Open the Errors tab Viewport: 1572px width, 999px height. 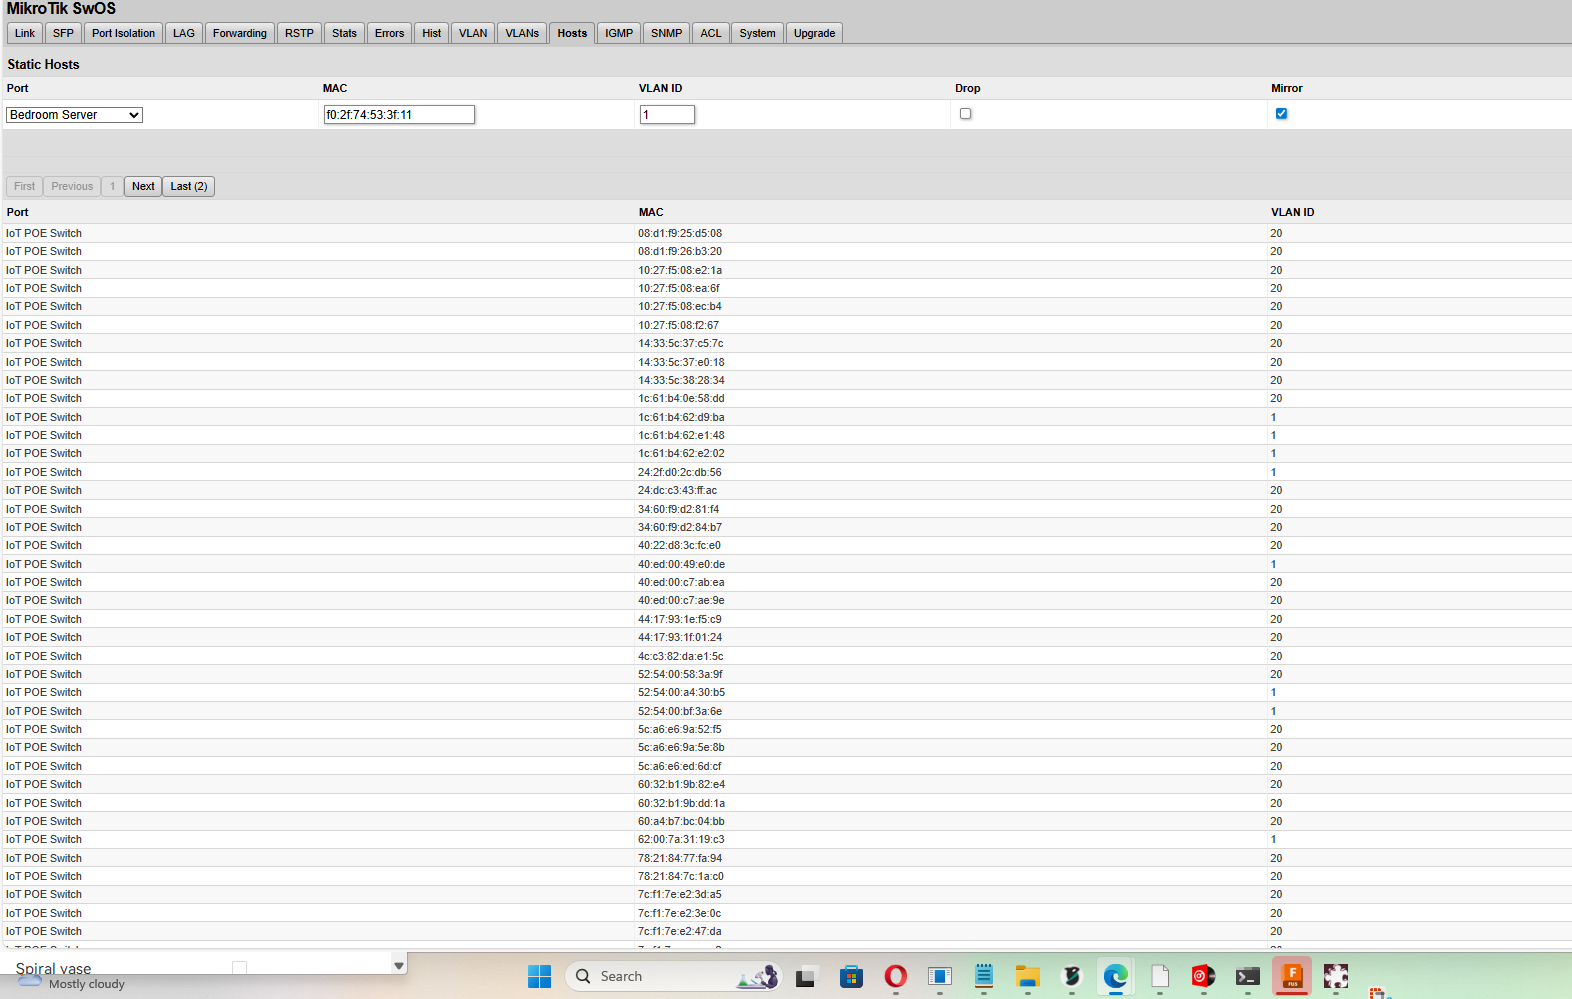coord(390,33)
